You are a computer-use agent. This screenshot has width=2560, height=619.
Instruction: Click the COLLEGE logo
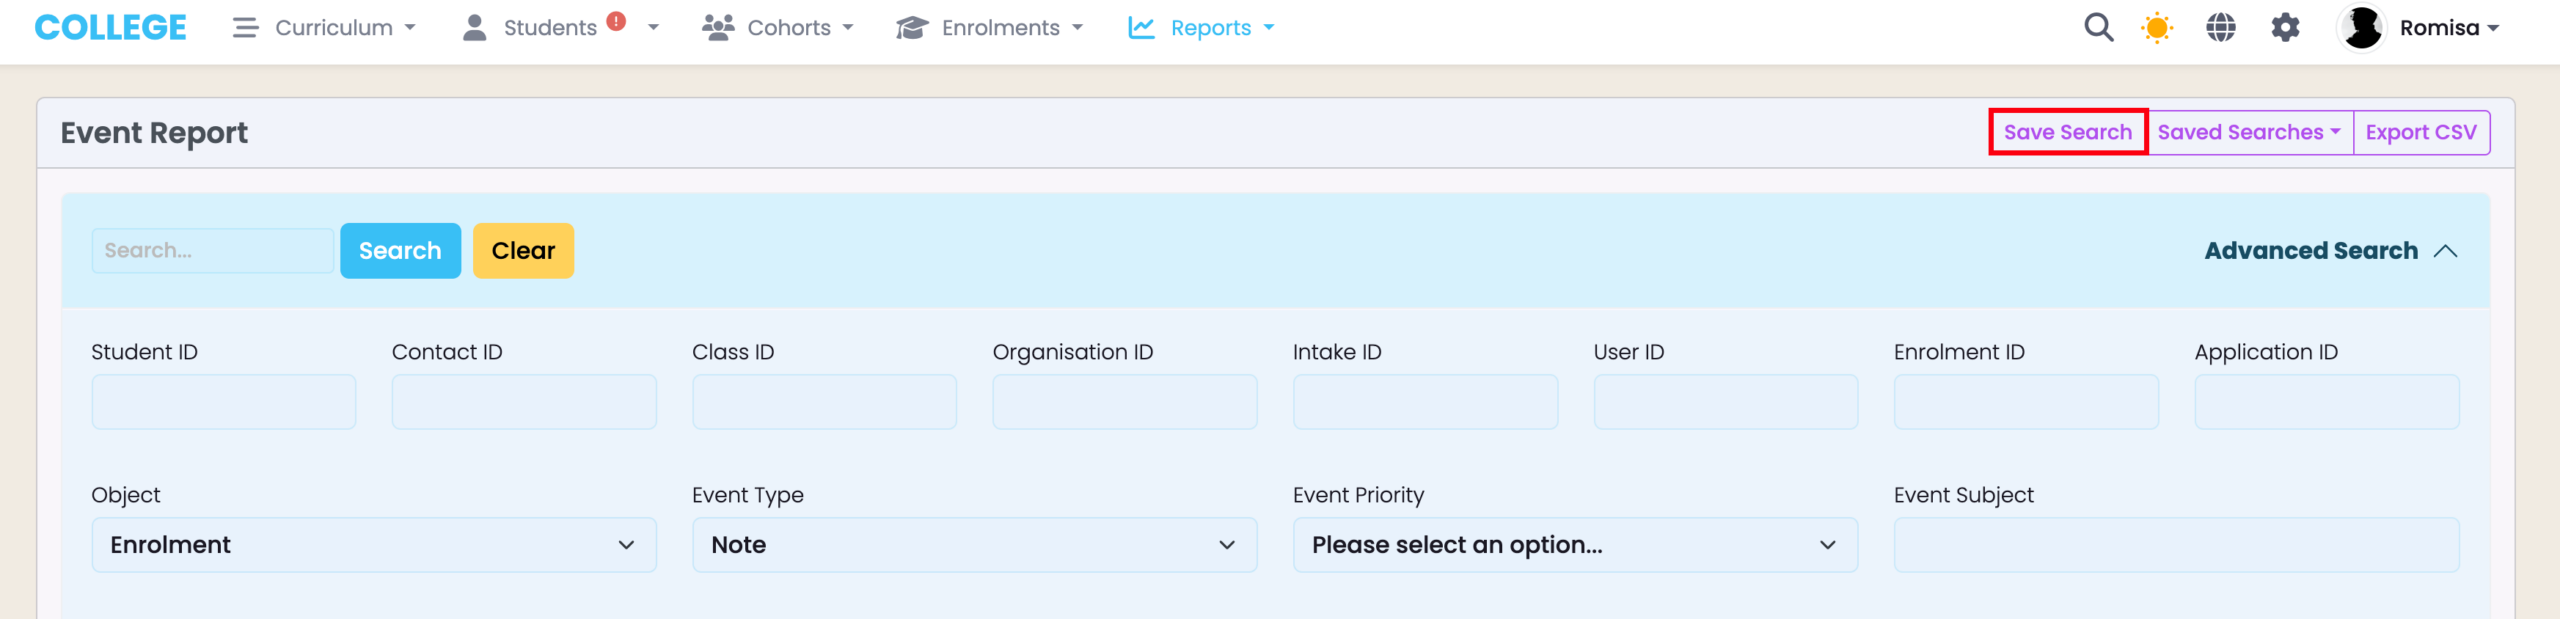110,28
